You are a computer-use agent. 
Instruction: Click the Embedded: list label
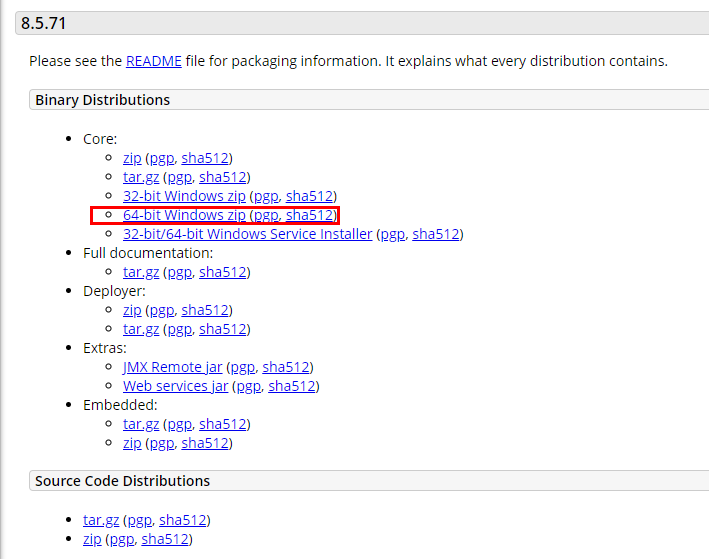click(x=120, y=405)
